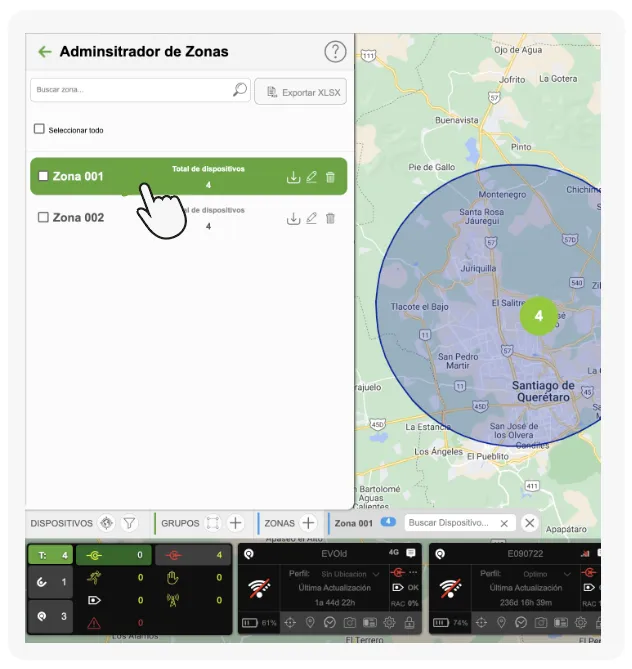Screen dimensions: 632x669
Task: Open the E090722 settings gear
Action: tap(580, 622)
